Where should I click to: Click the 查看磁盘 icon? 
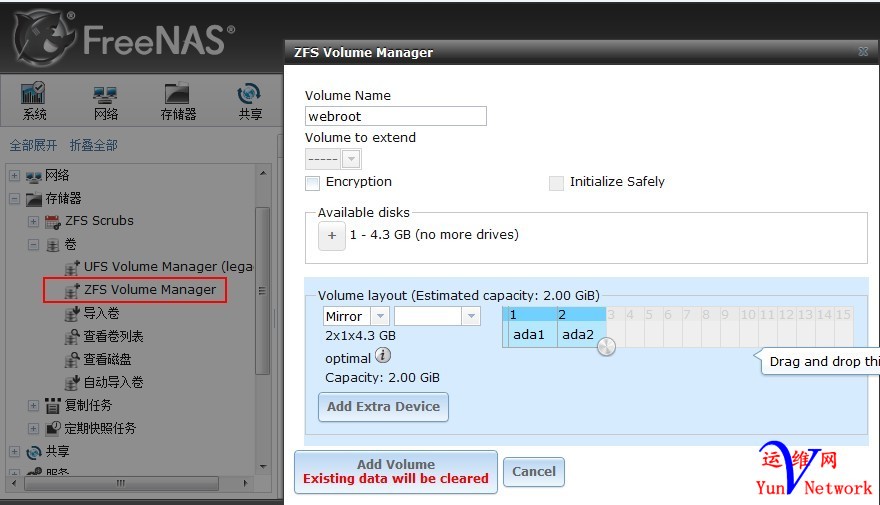[x=72, y=360]
